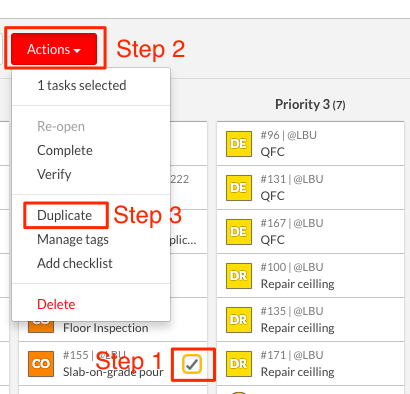Click the DE icon for task #96
The width and height of the screenshot is (410, 394).
coord(239,144)
